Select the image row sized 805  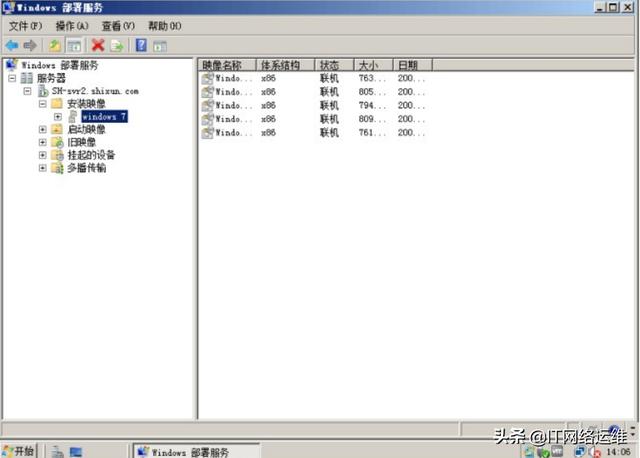(313, 92)
